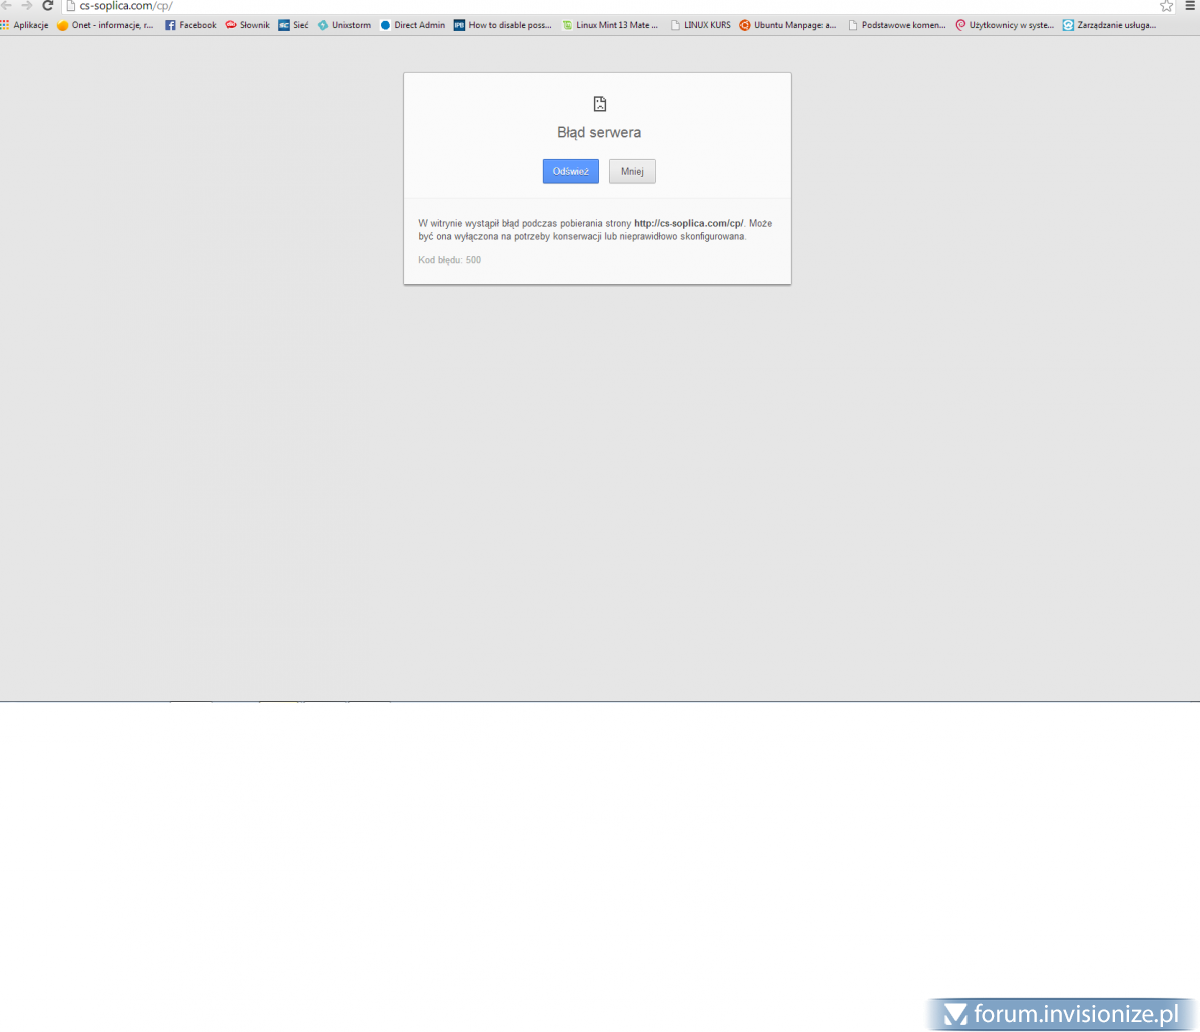
Task: Click the Mniej button
Action: [632, 171]
